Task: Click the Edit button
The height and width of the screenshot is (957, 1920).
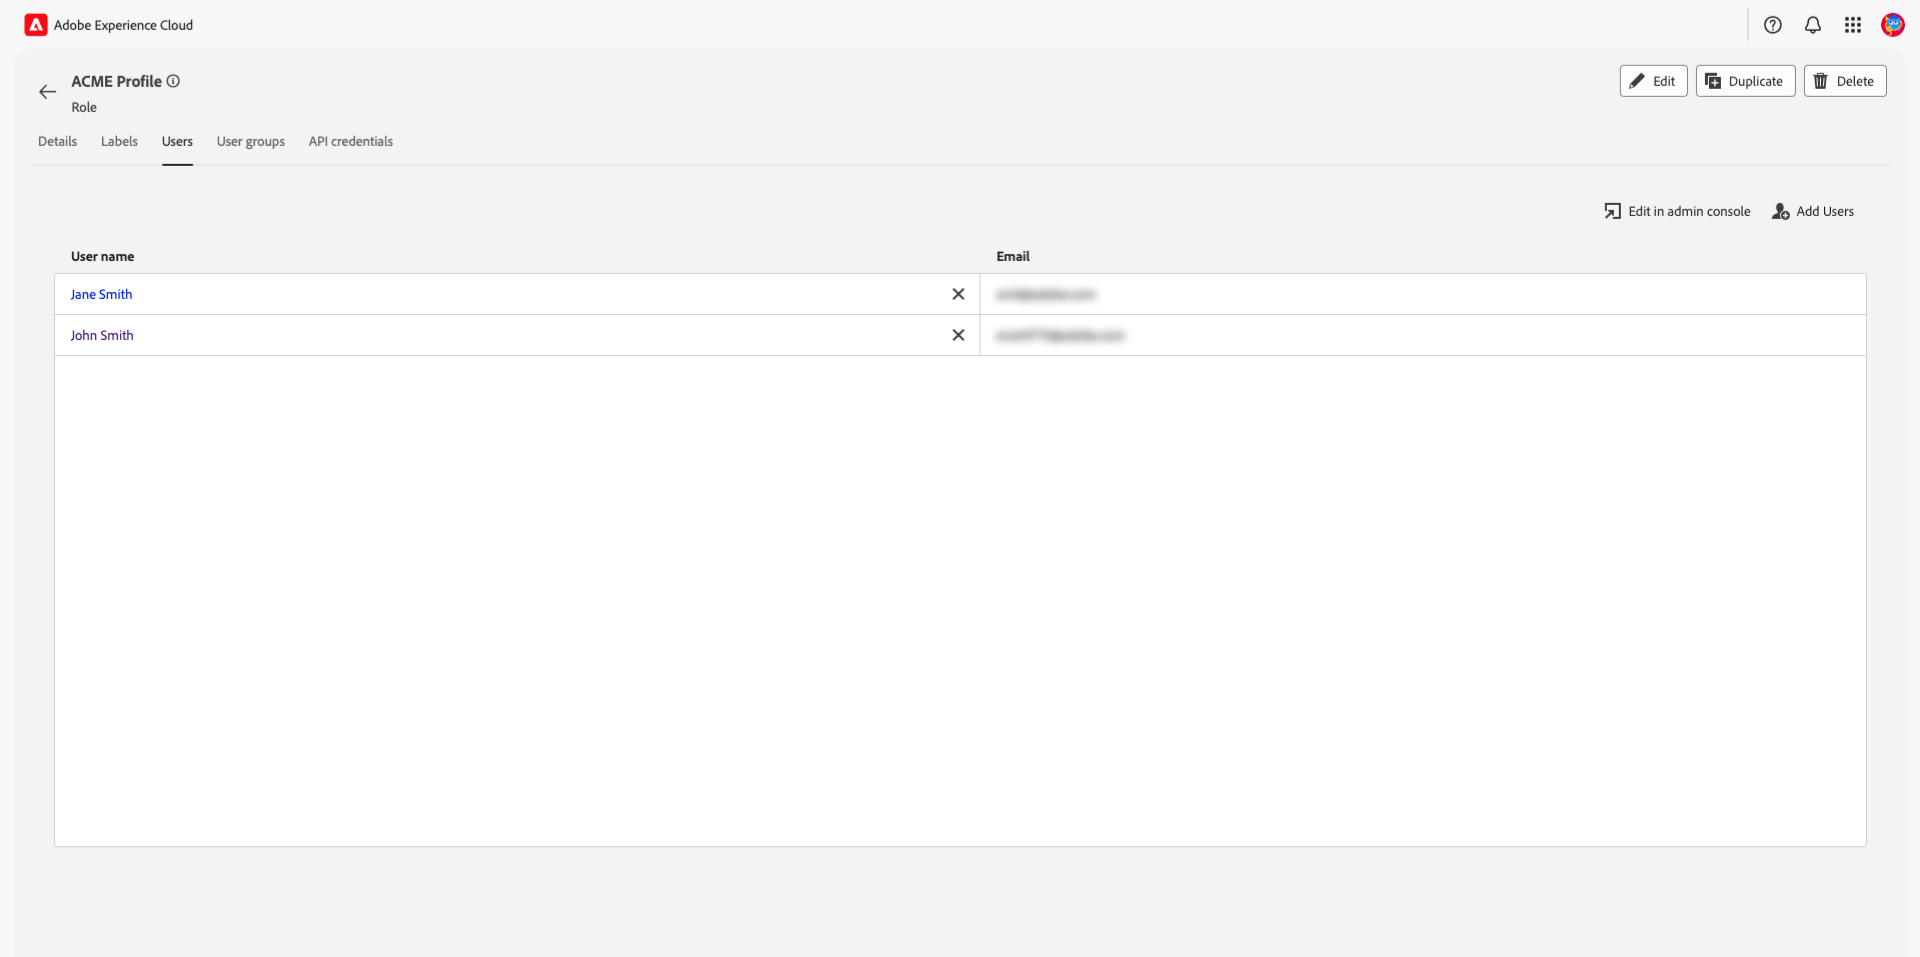Action: pyautogui.click(x=1653, y=81)
